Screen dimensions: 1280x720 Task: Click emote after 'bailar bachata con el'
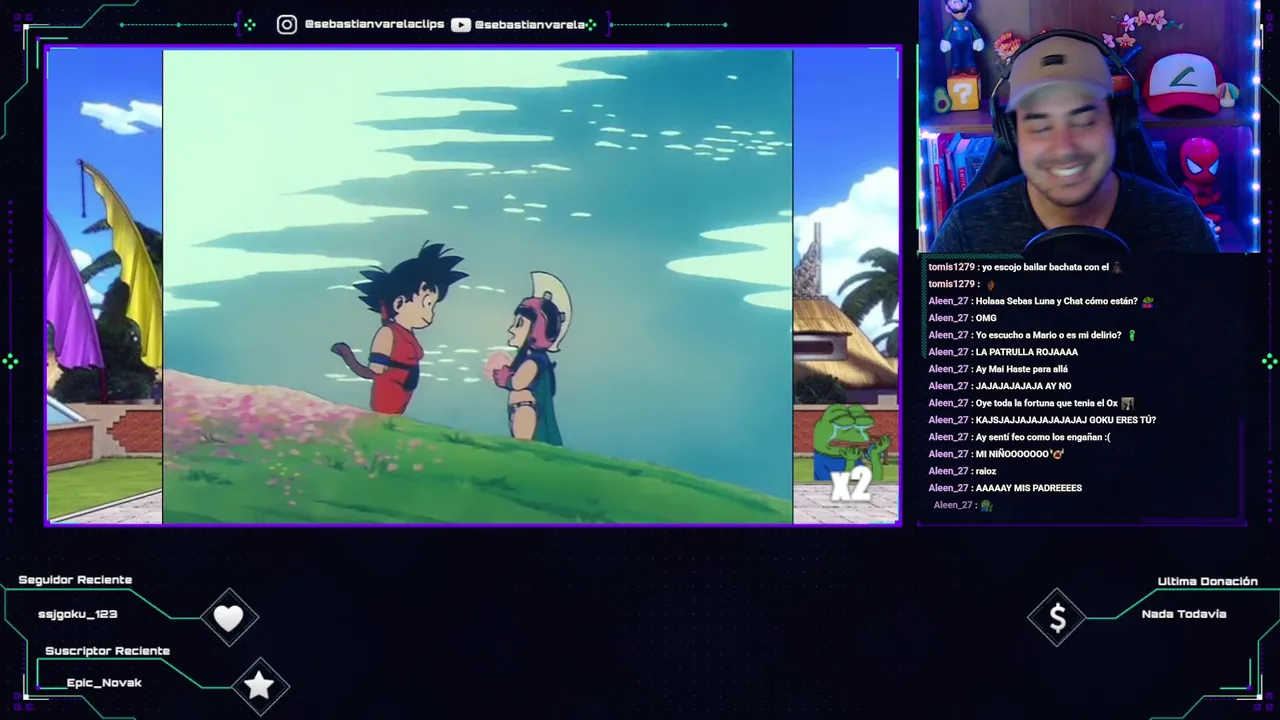click(x=1117, y=267)
